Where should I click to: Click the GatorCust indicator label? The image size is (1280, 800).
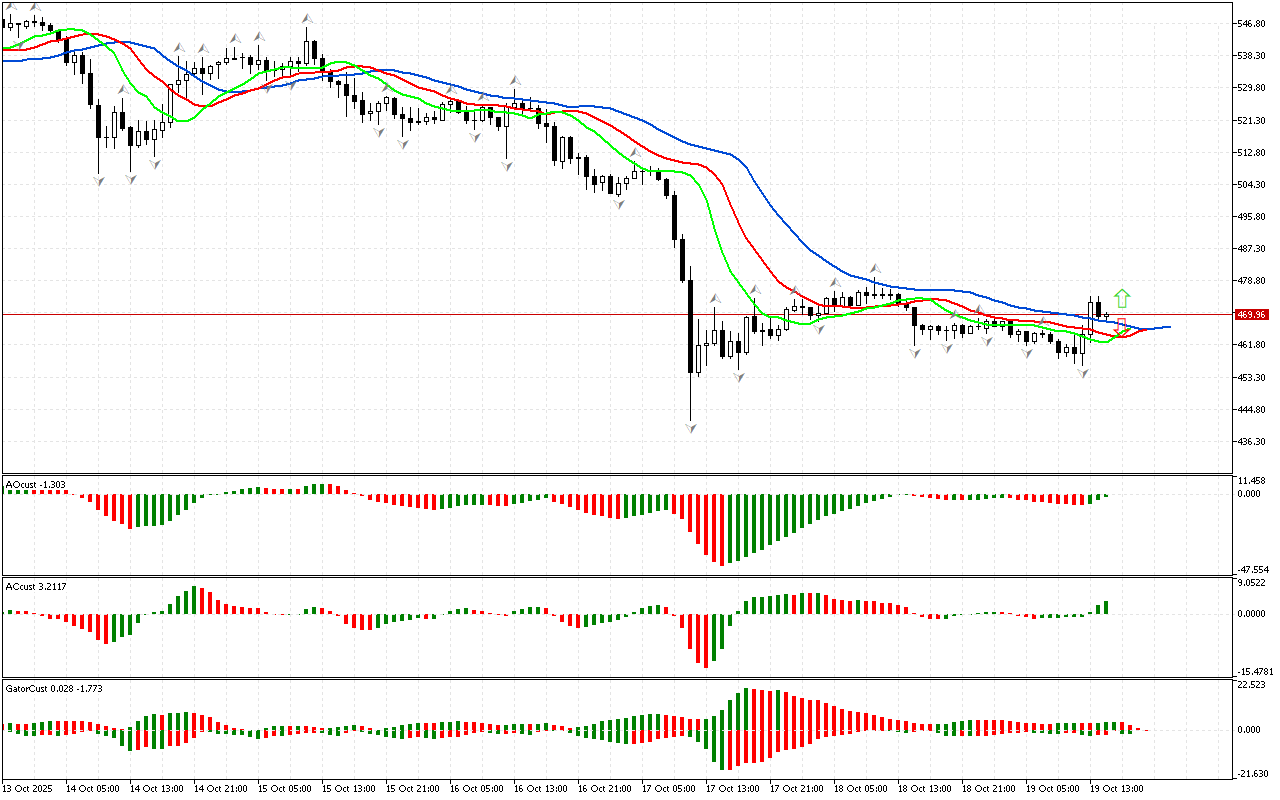pyautogui.click(x=54, y=688)
